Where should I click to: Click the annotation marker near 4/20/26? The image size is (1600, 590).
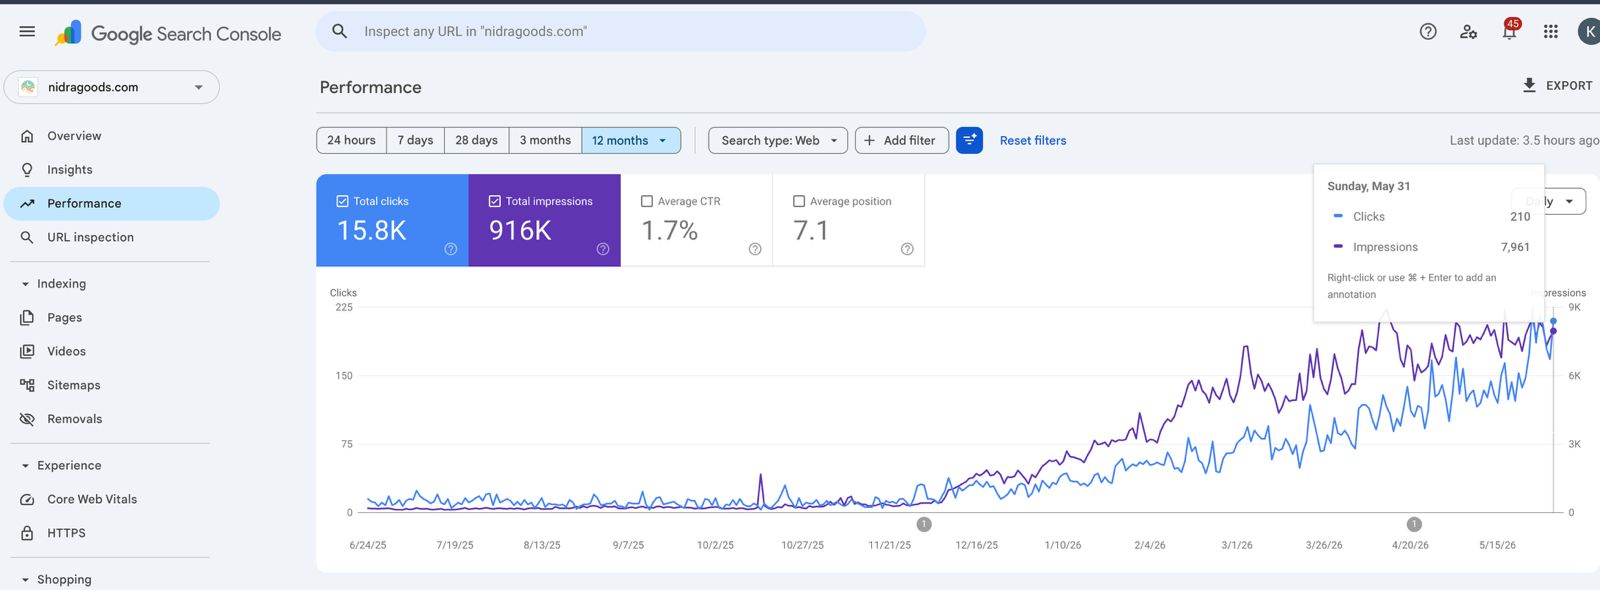(x=1414, y=524)
